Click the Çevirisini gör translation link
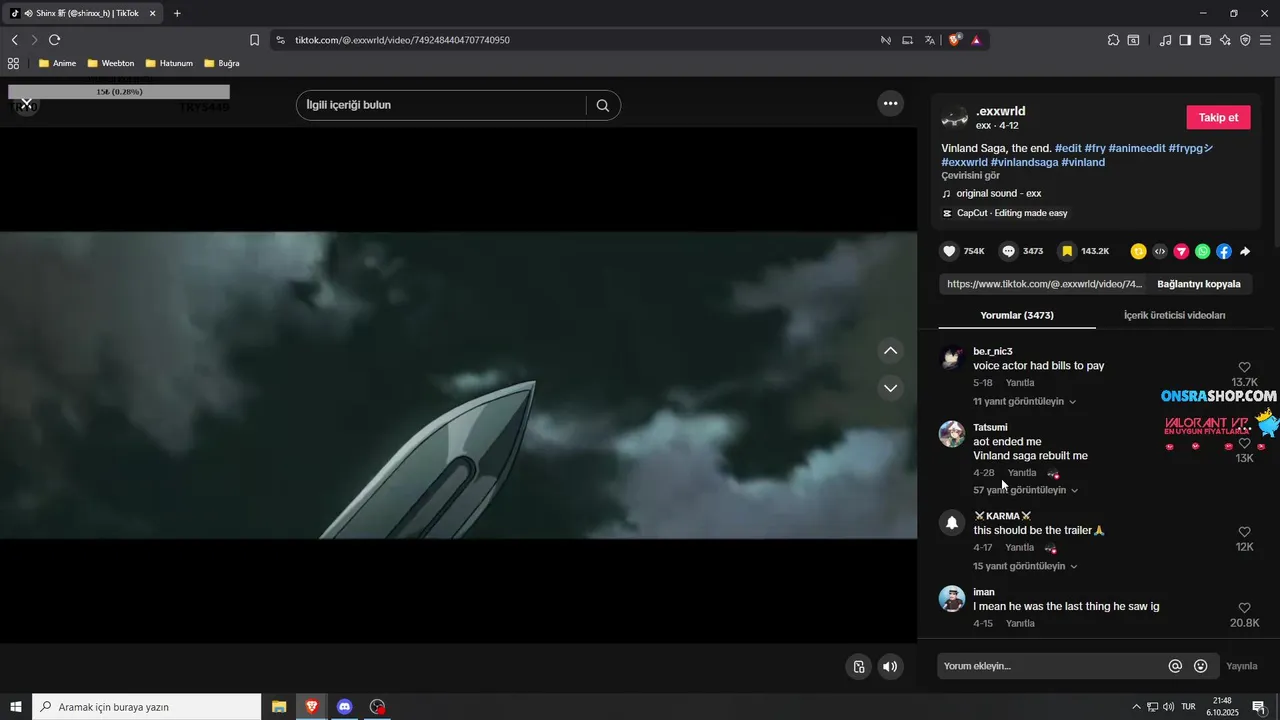1280x720 pixels. click(970, 175)
